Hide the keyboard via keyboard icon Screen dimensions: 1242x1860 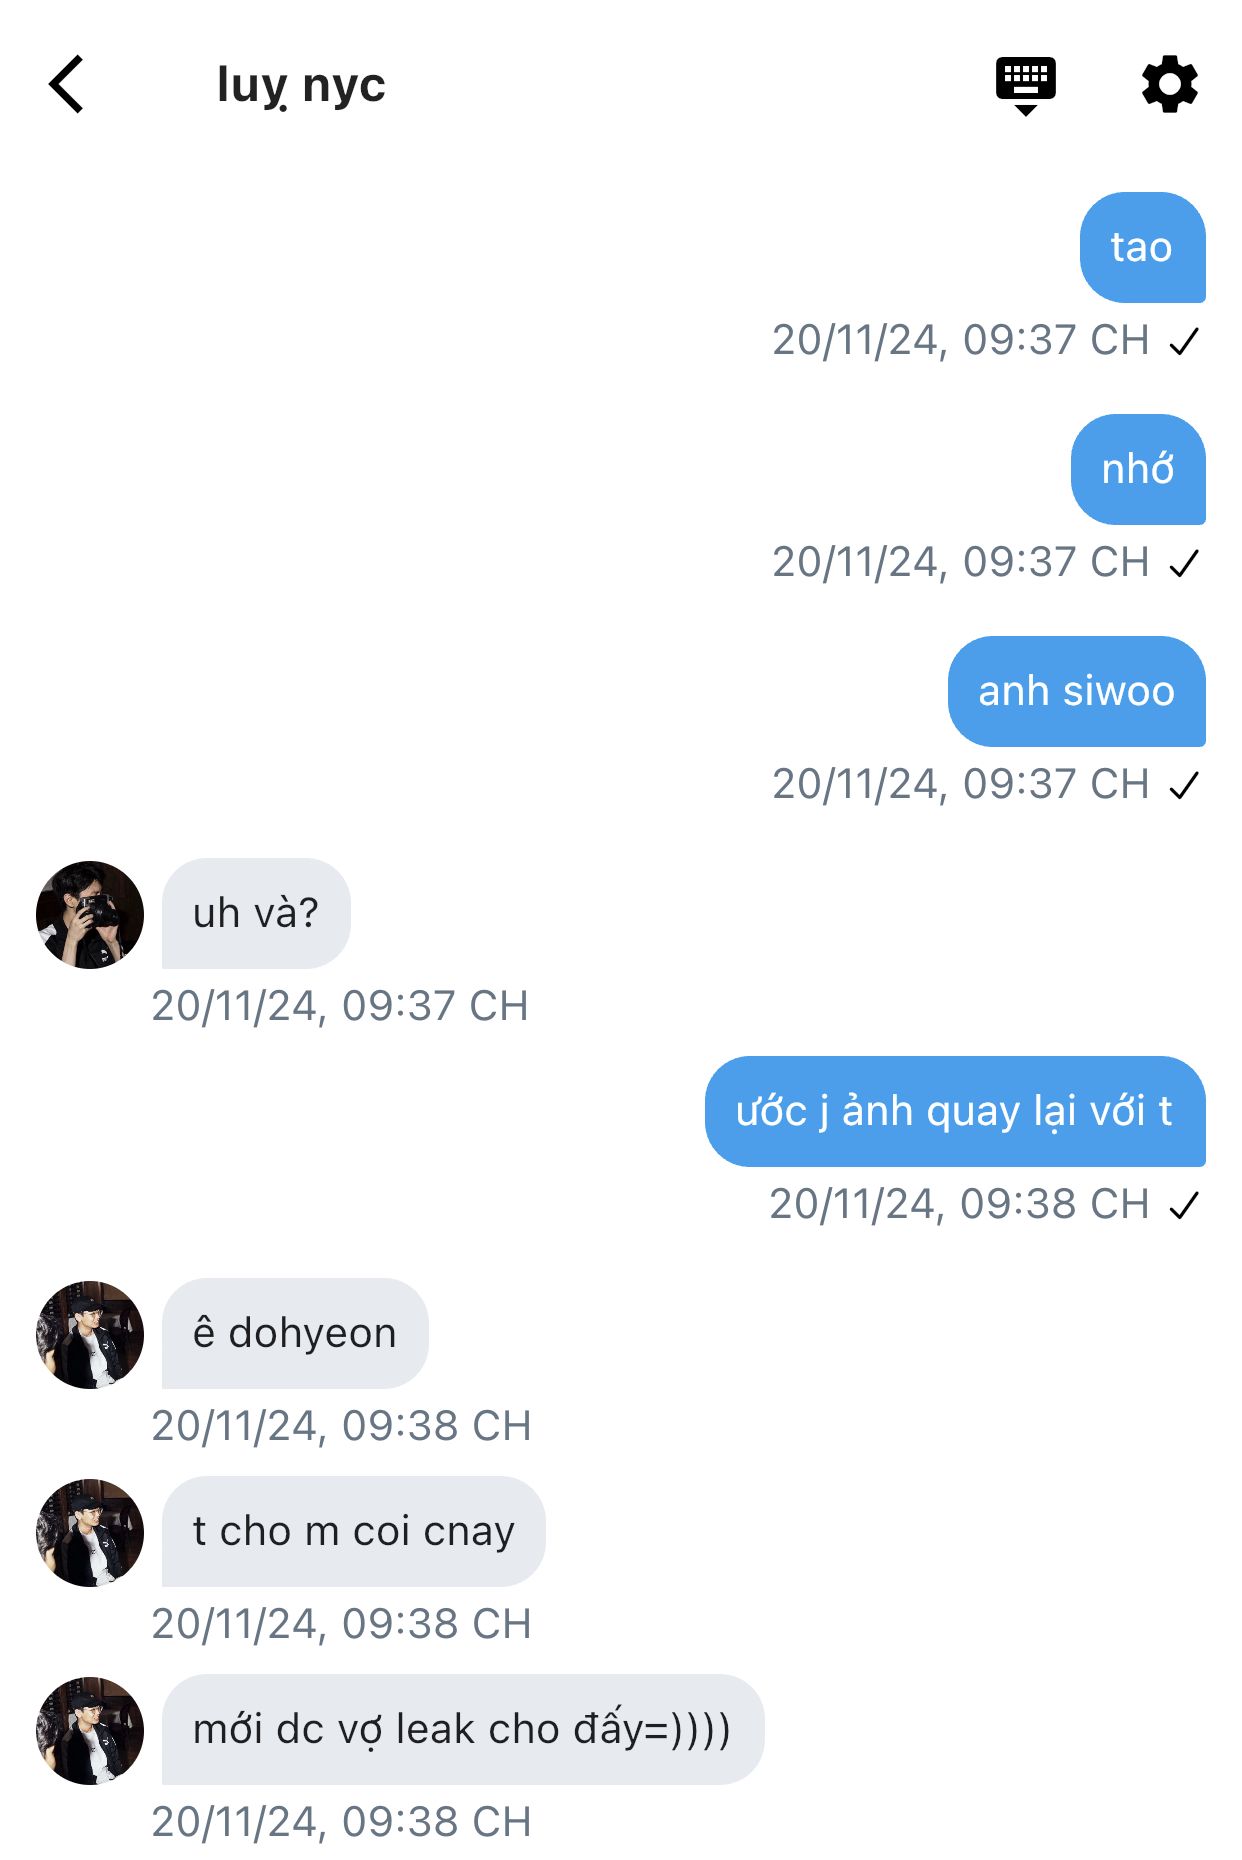[x=1026, y=86]
